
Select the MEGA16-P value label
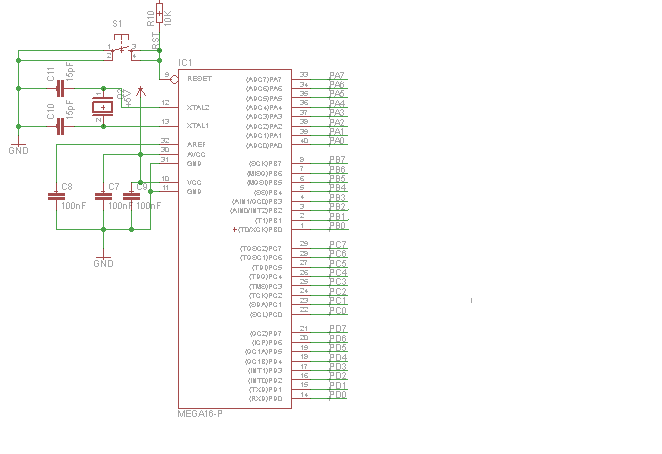(x=200, y=414)
